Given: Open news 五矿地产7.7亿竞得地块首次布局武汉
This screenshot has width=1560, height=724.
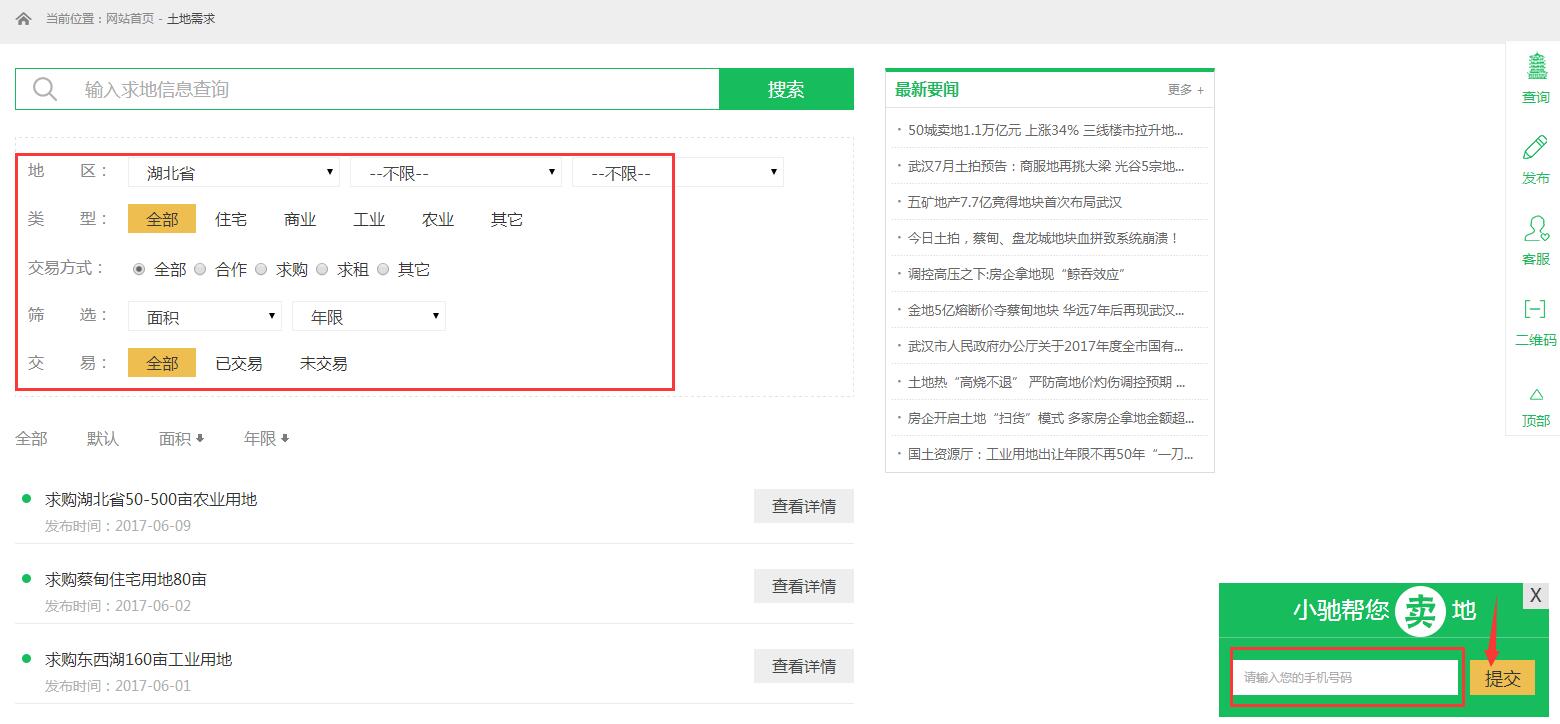Looking at the screenshot, I should [x=1015, y=202].
